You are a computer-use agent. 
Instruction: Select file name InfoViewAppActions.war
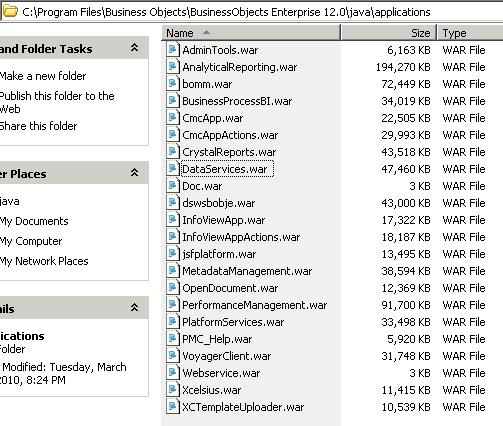coord(241,237)
